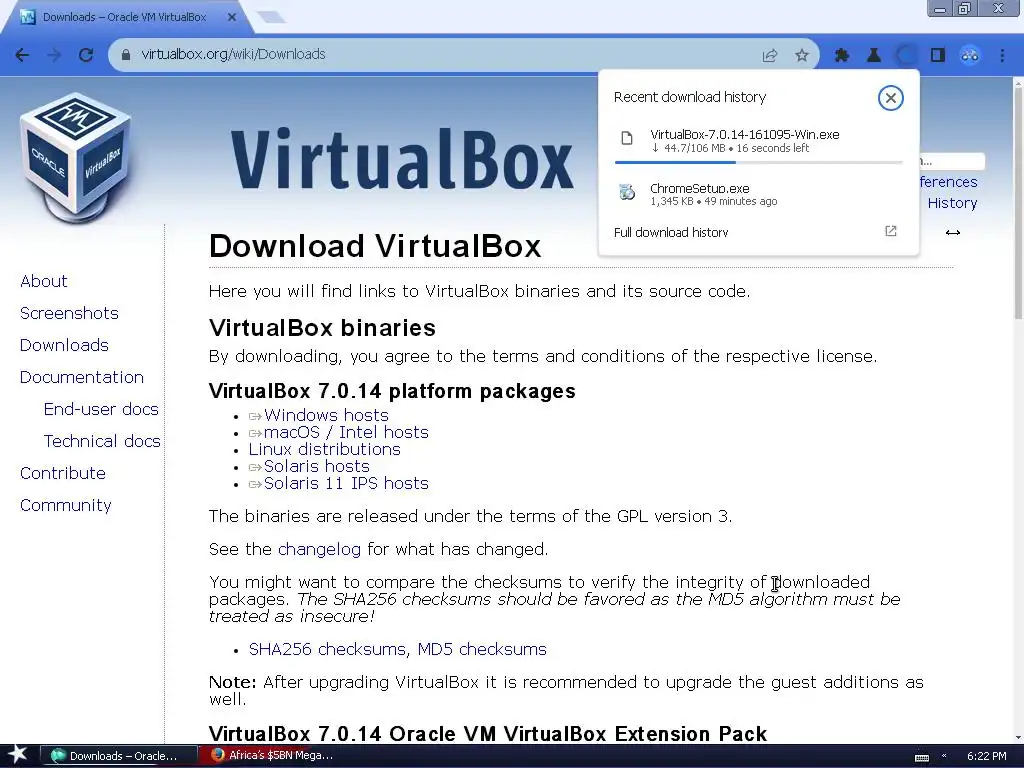The width and height of the screenshot is (1024, 768).
Task: Open the SHA256 checksums link
Action: click(329, 649)
